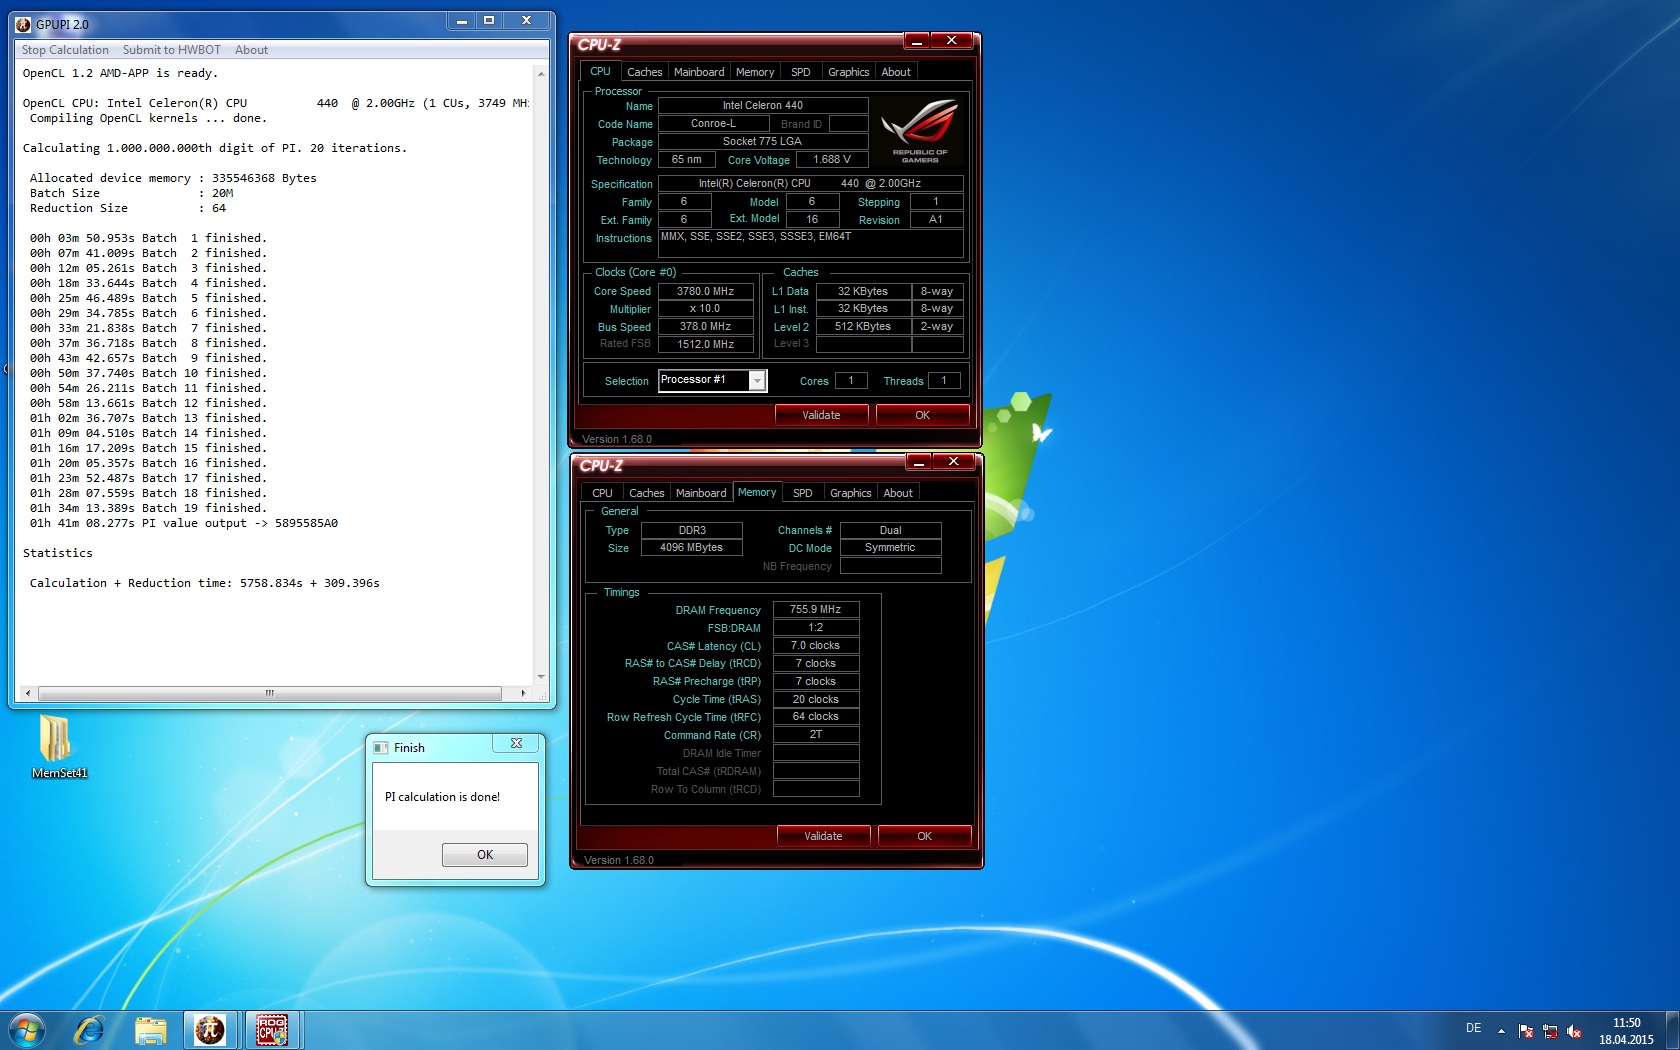Viewport: 1680px width, 1050px height.
Task: Click the Core Speed 3780.0 MHz field
Action: (705, 292)
